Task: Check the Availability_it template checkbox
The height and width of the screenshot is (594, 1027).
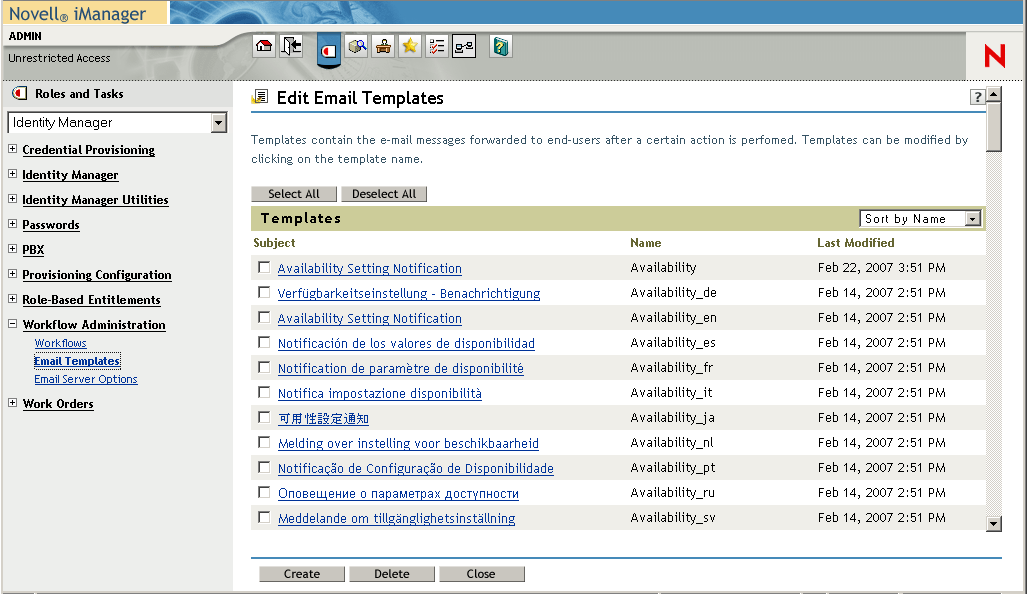Action: [x=264, y=392]
